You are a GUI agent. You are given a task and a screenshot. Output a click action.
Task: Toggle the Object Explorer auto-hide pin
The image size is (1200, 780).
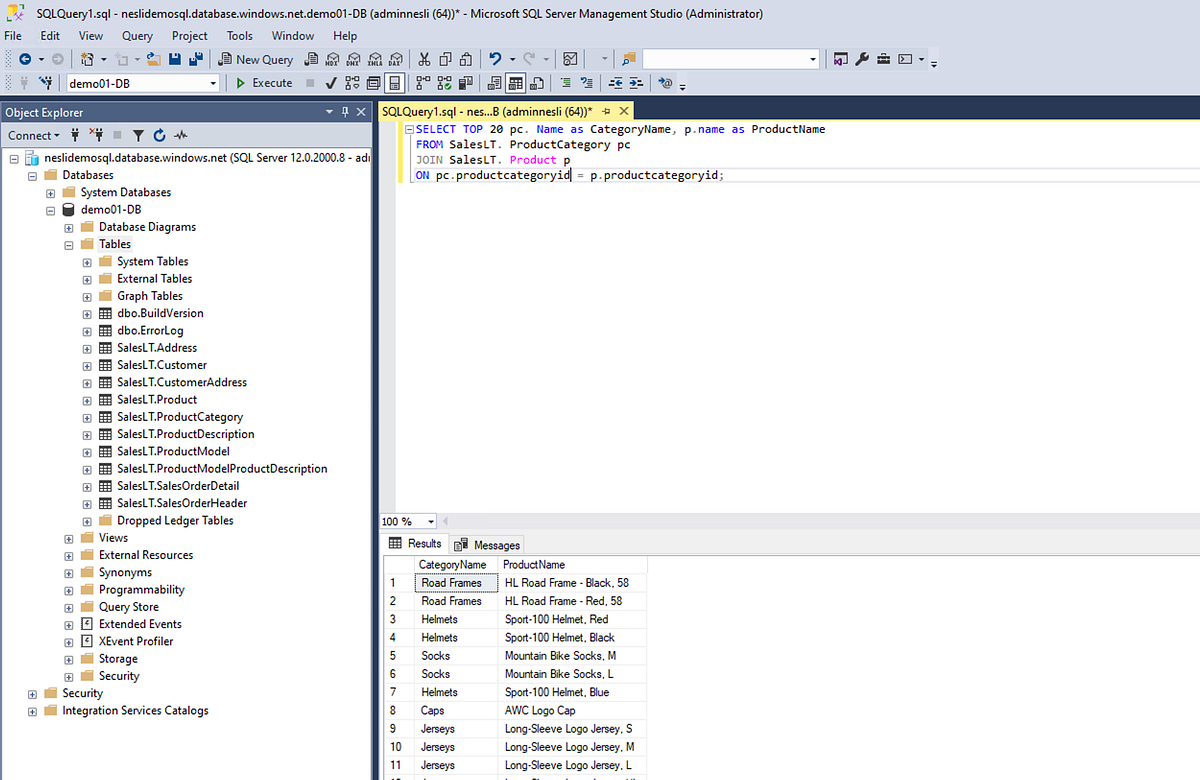coord(345,112)
